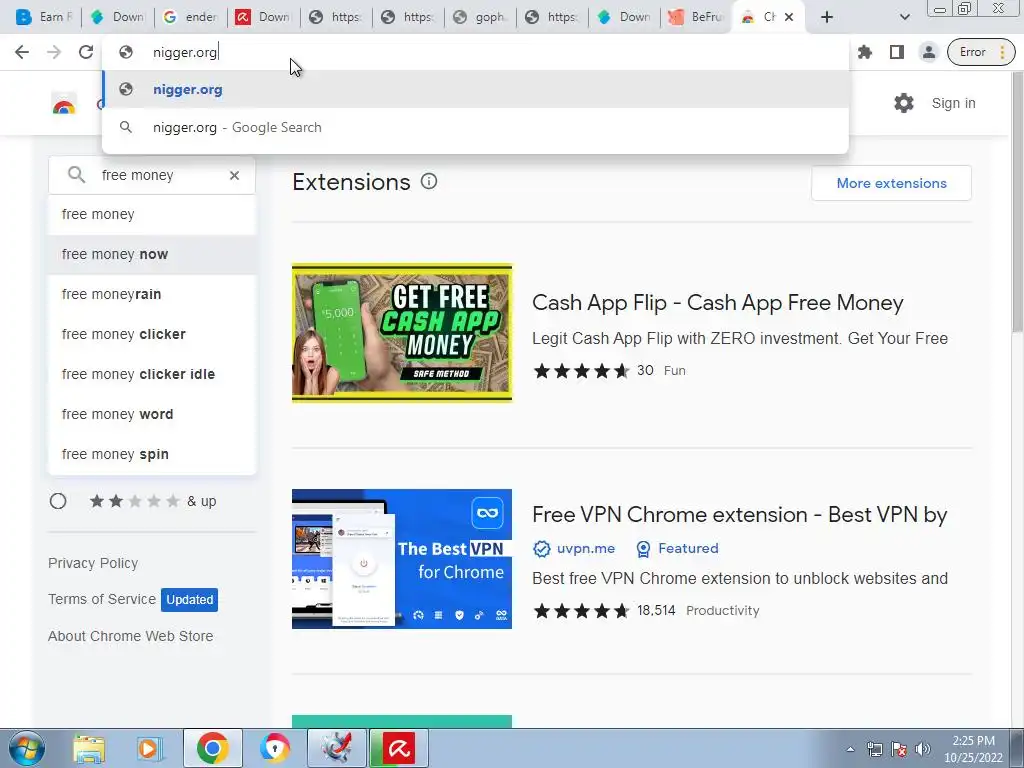Viewport: 1024px width, 768px height.
Task: Open the tab search chevron dropdown
Action: coord(904,17)
